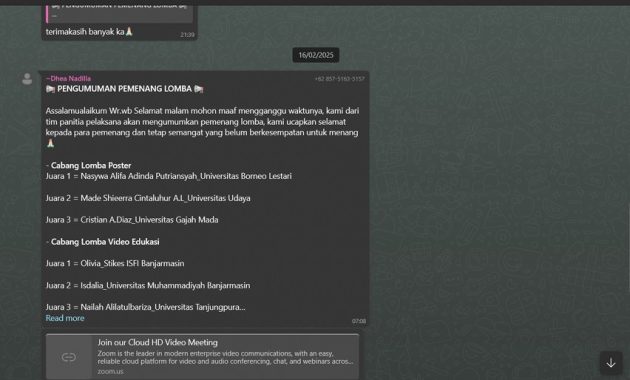Click the text 'Cabang Lomba Poster'
This screenshot has width=630, height=380.
[91, 165]
